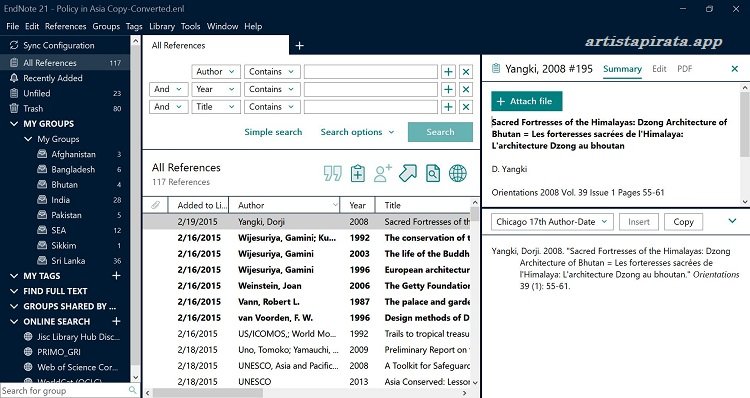This screenshot has width=750, height=398.
Task: Click the Afghanistan group folder icon
Action: click(42, 154)
